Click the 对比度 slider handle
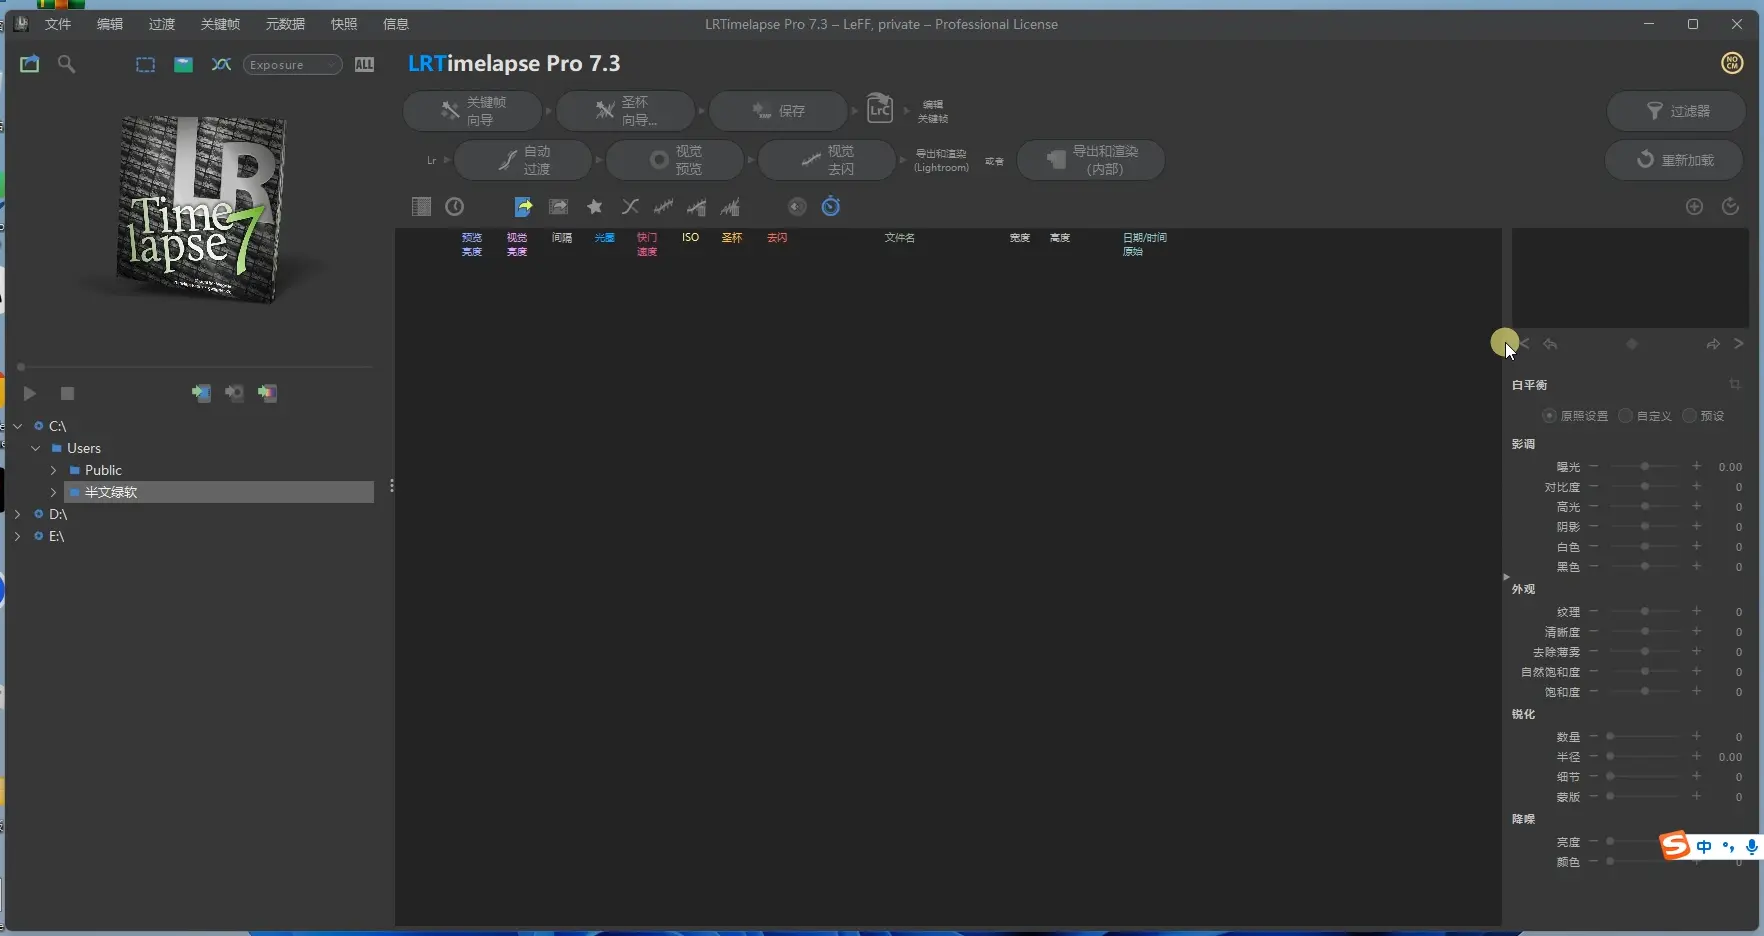 1645,487
